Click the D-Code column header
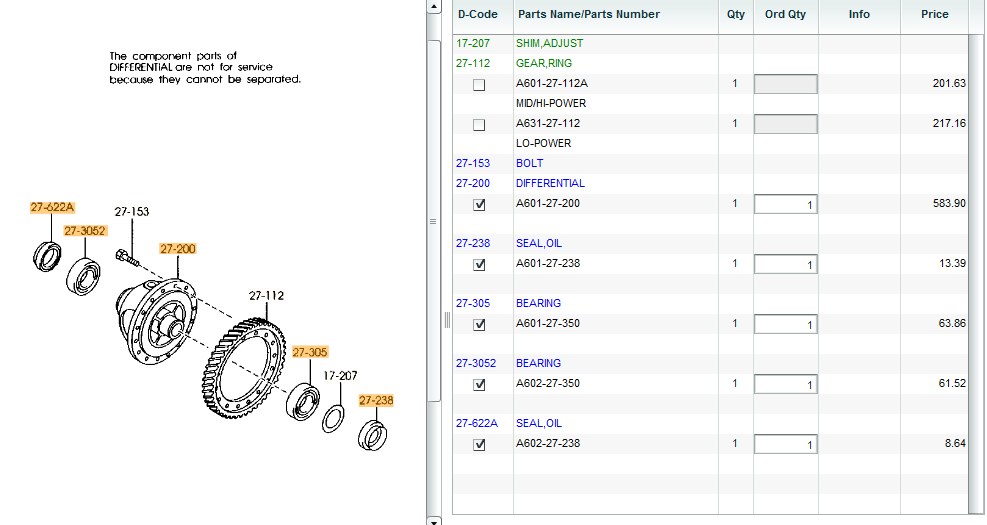 click(x=477, y=14)
